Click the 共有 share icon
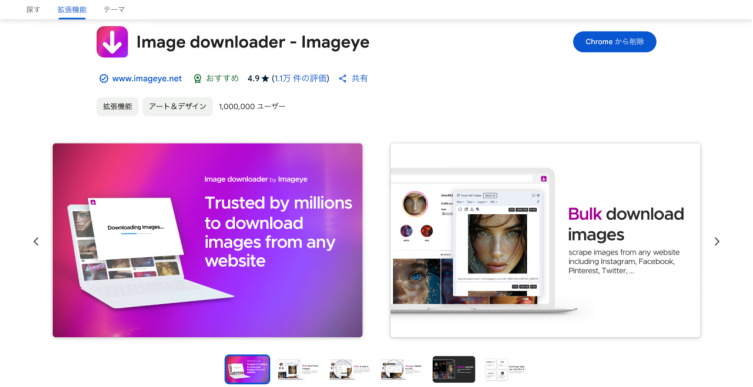The image size is (753, 387). [x=342, y=78]
